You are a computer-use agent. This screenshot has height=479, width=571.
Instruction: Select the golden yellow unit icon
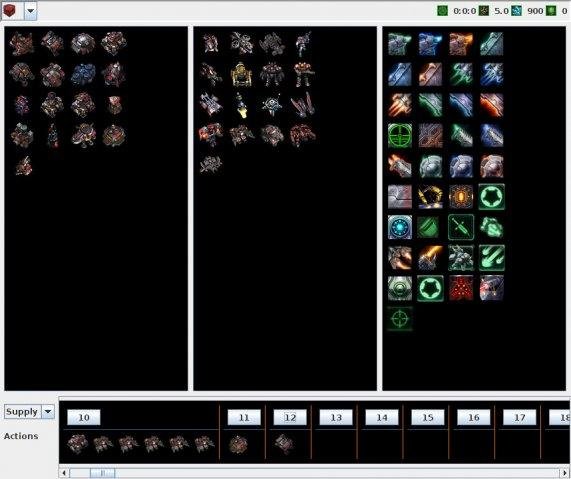(241, 75)
